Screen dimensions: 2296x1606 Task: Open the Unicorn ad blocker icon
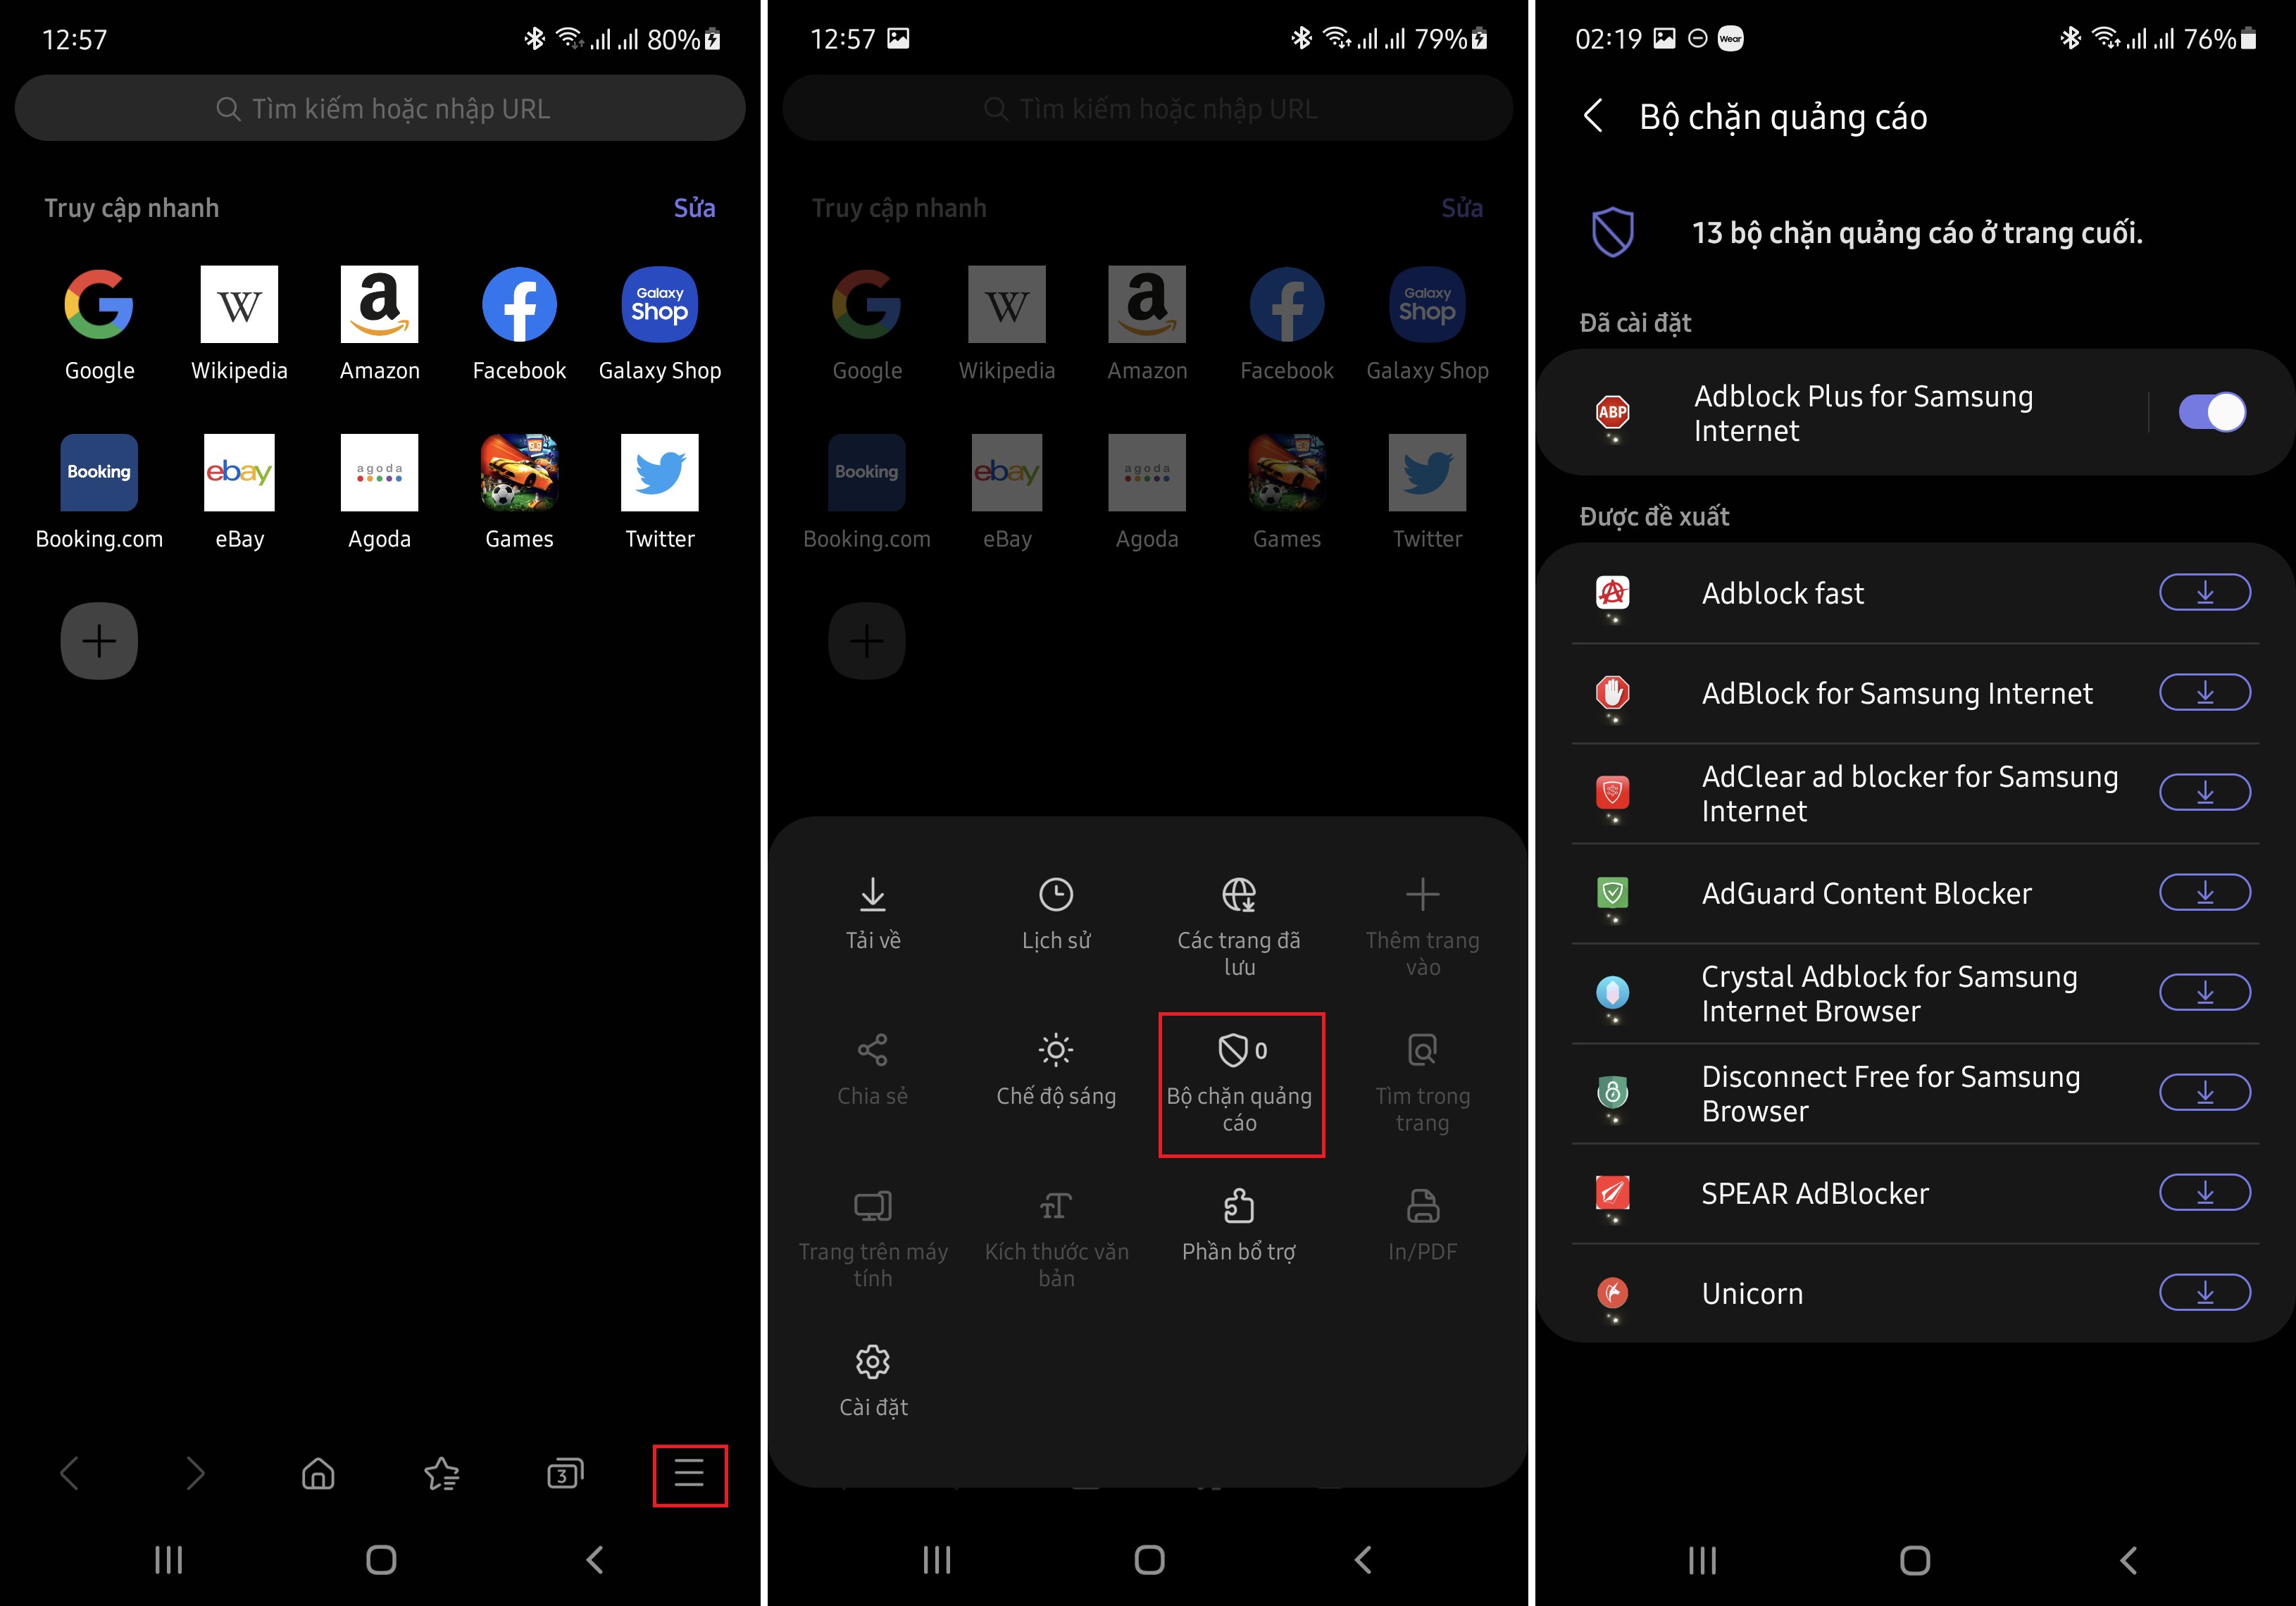pos(1612,1292)
